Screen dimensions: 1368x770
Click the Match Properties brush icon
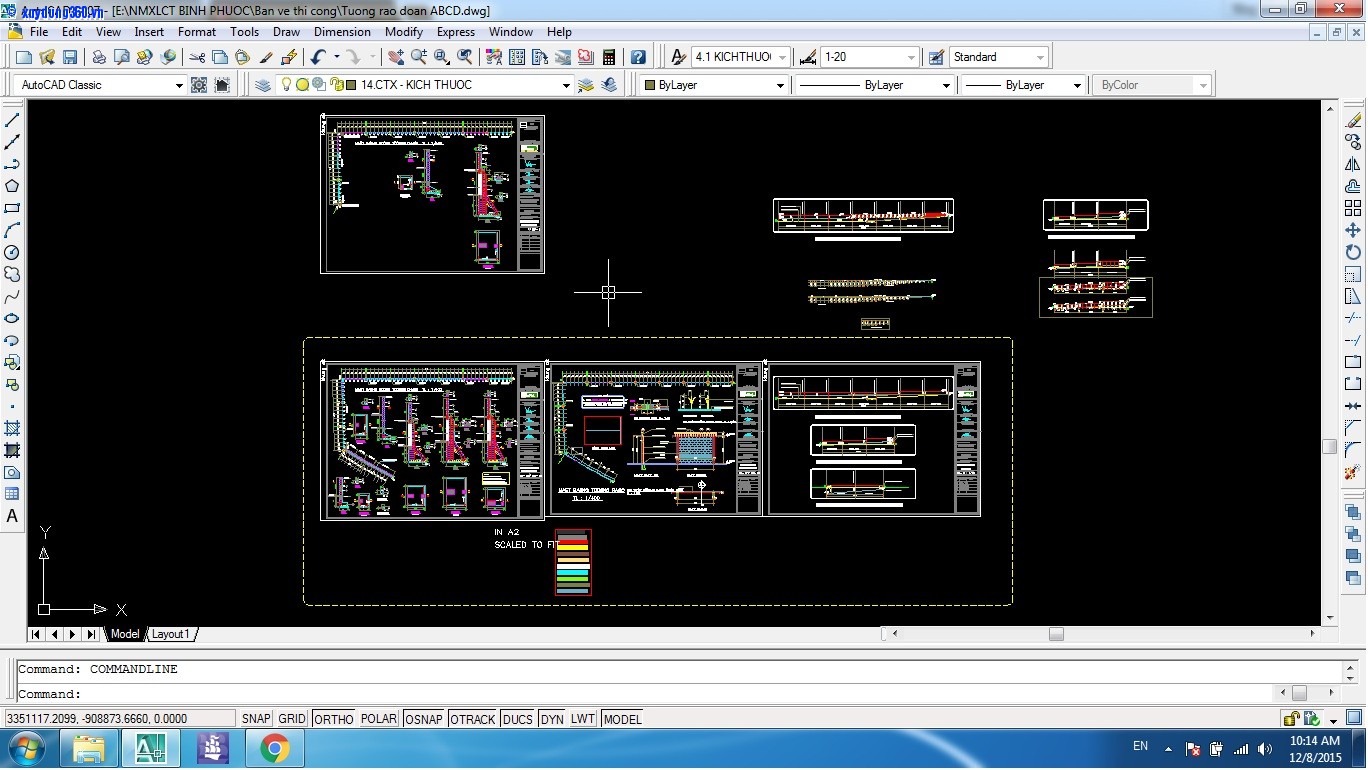pos(266,57)
